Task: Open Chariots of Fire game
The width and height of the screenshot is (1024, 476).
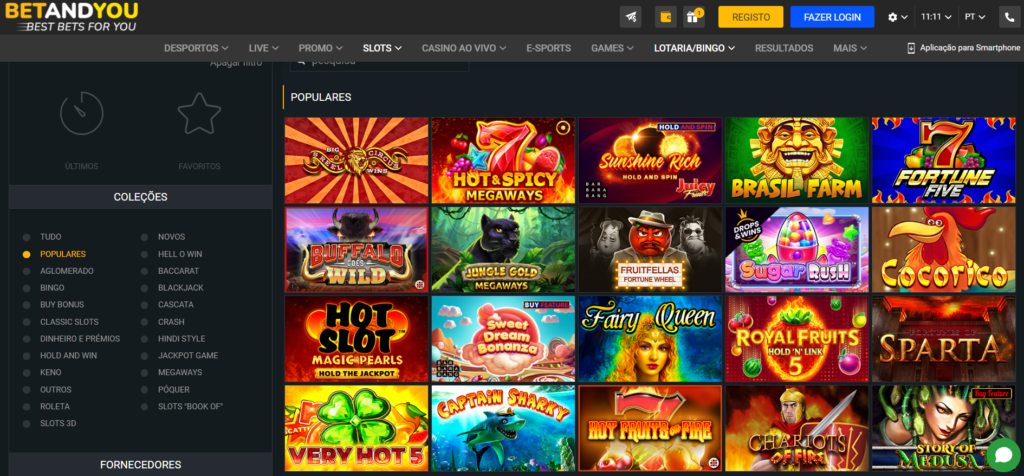Action: click(797, 428)
